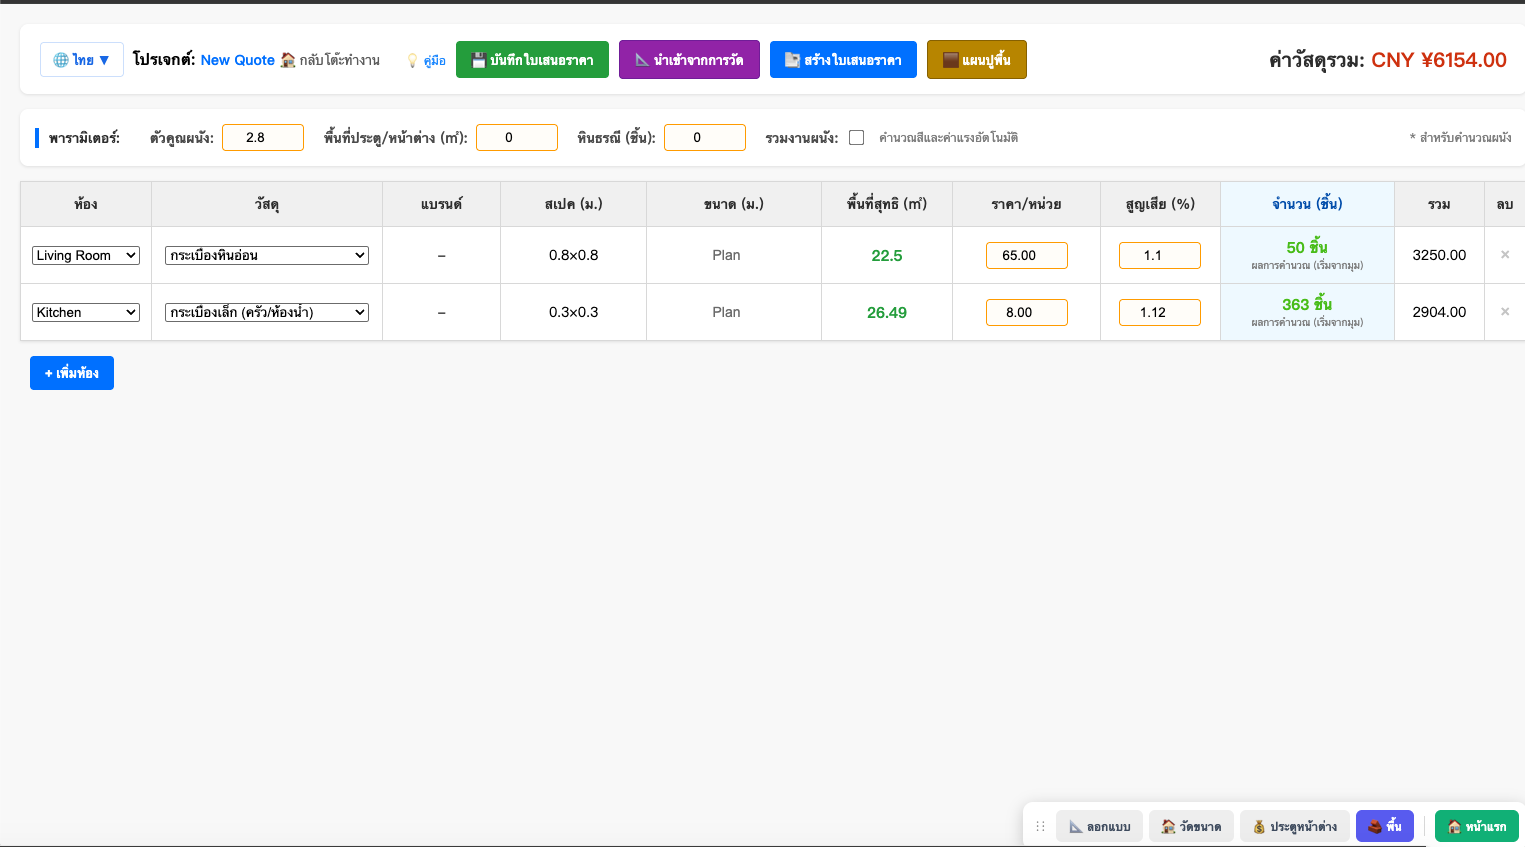Screen dimensions: 1525x847
Task: Click the 2904.00 row total
Action: [1439, 312]
